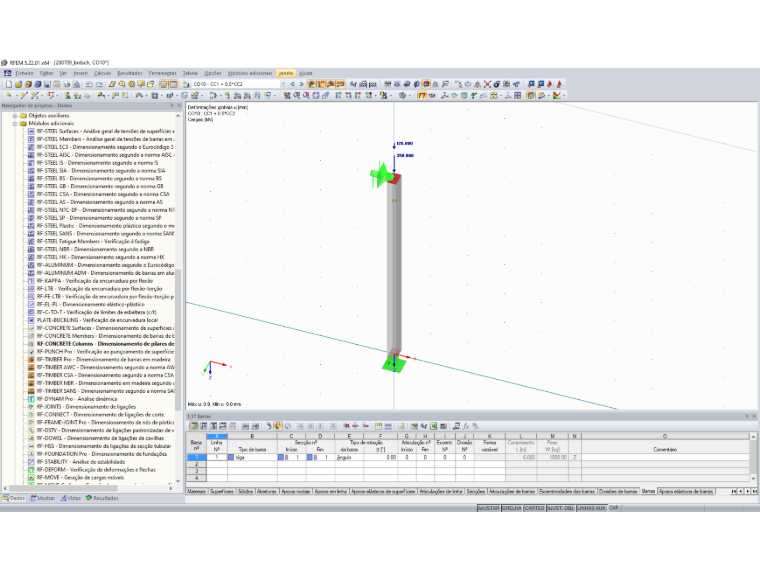Viewport: 760px width, 570px height.
Task: Toggle LINHAS AUX status button
Action: coord(591,508)
